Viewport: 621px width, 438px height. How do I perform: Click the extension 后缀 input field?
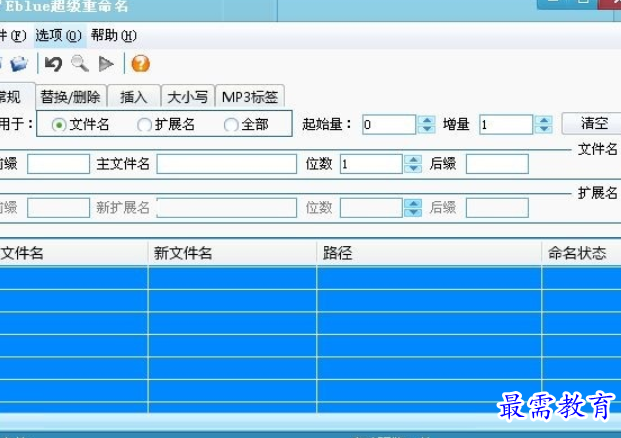(x=497, y=208)
